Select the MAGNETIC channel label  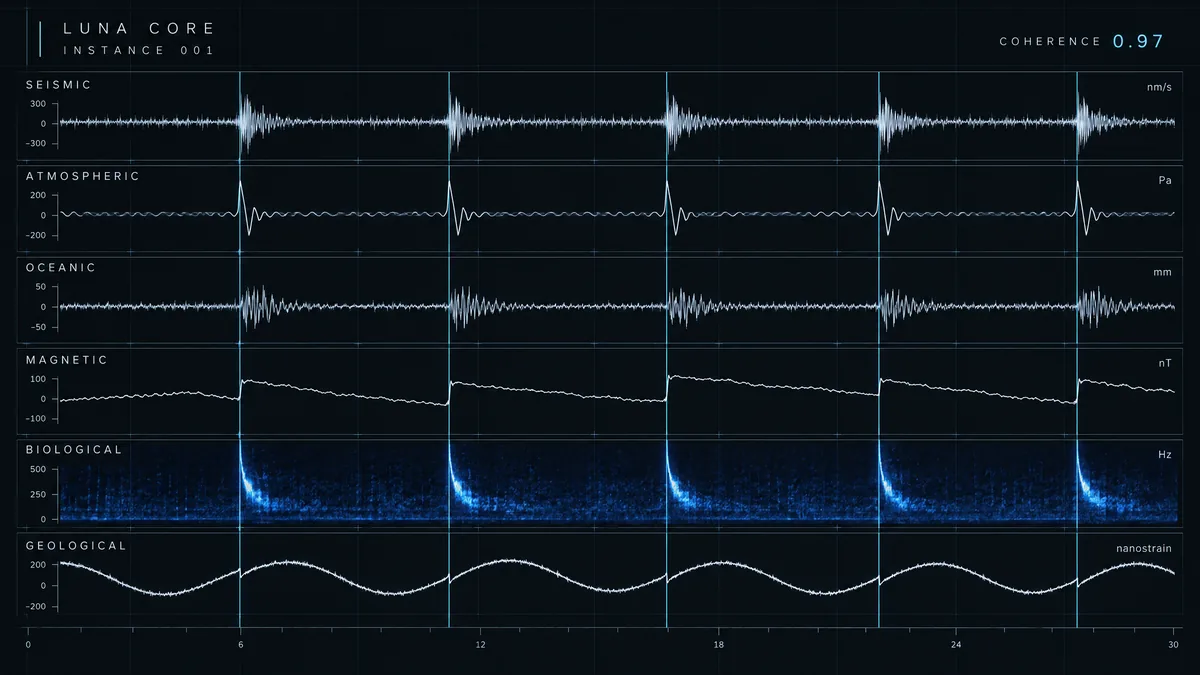(66, 360)
